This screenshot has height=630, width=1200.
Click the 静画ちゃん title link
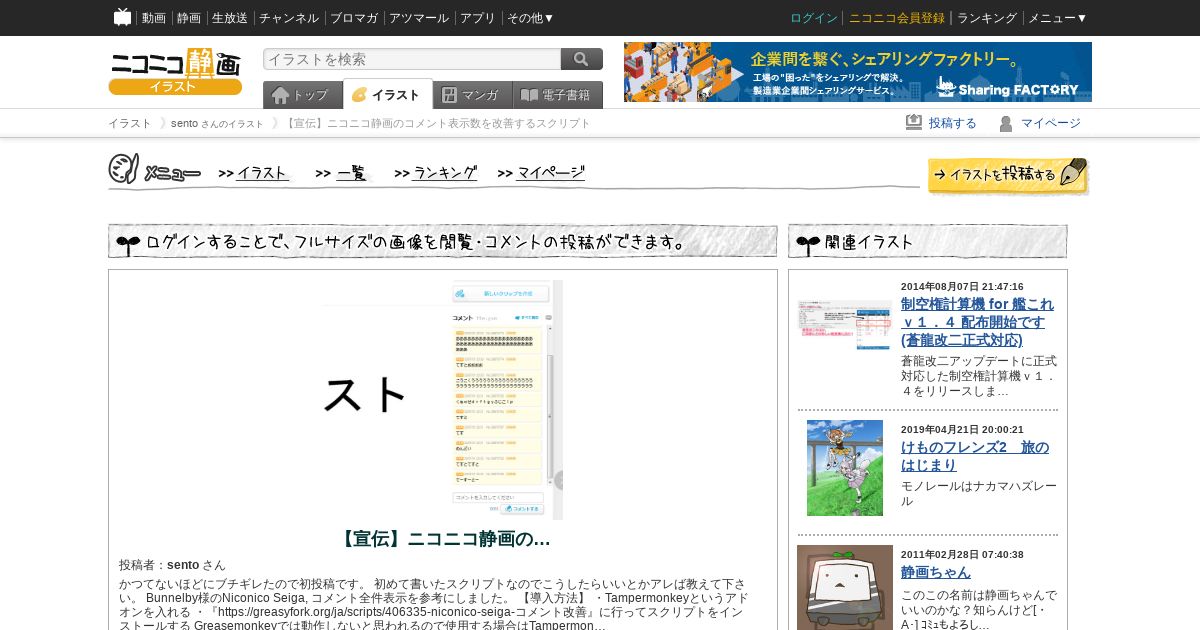936,572
